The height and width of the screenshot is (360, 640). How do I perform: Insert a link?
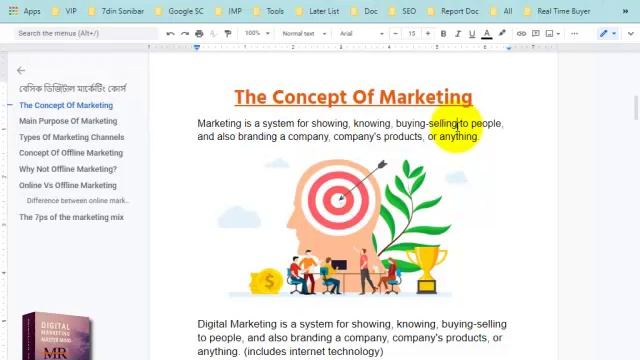(521, 33)
